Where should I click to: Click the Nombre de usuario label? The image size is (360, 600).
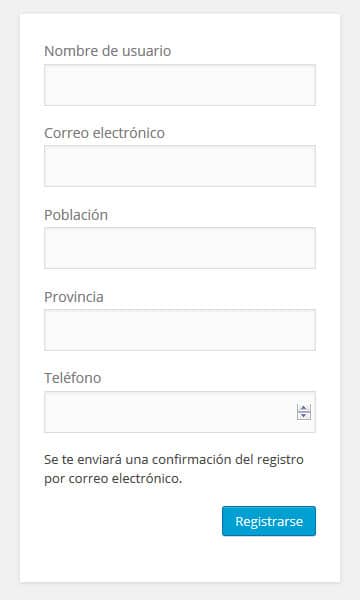(x=108, y=51)
